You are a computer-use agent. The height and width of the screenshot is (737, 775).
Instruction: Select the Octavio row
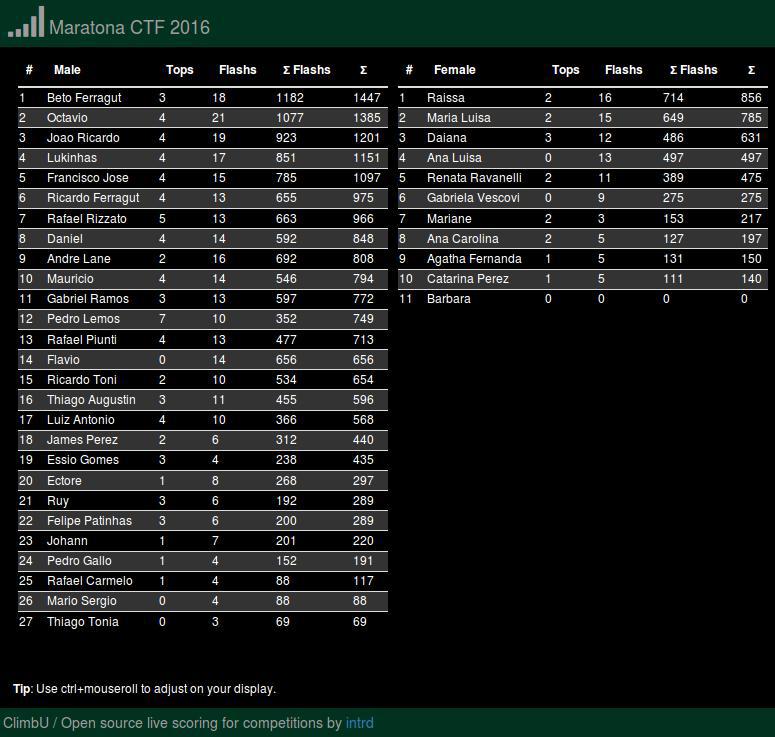[203, 118]
